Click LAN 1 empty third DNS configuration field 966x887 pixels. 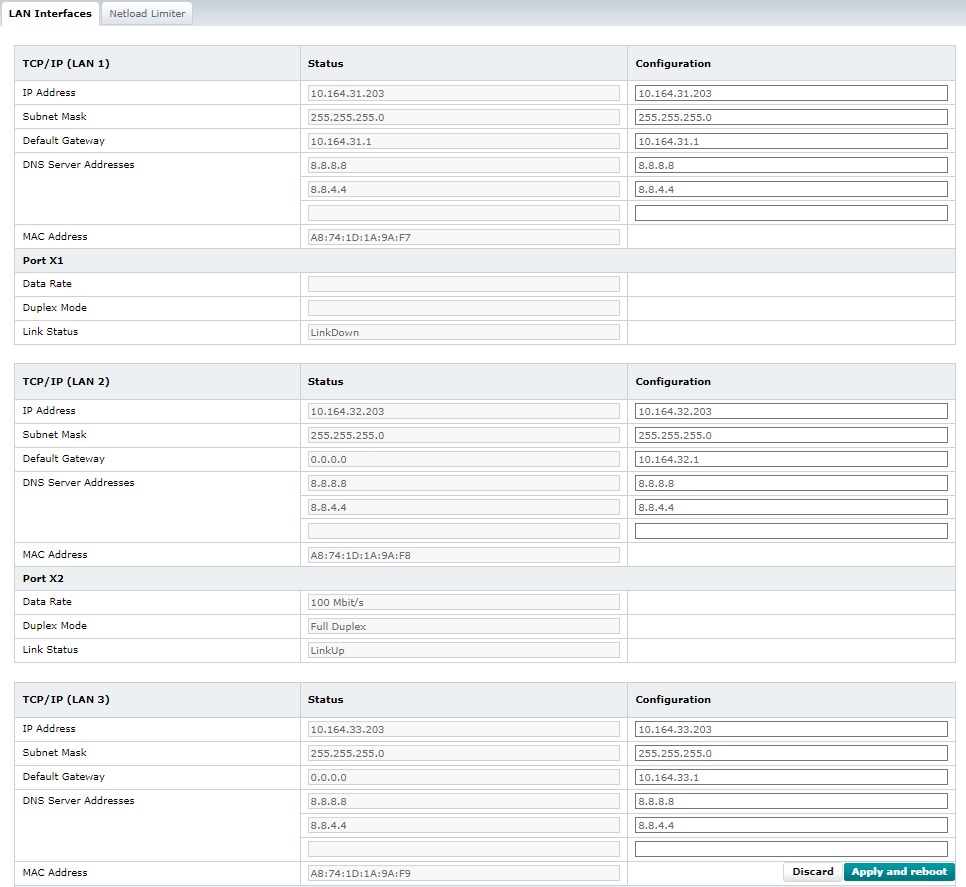(x=790, y=213)
